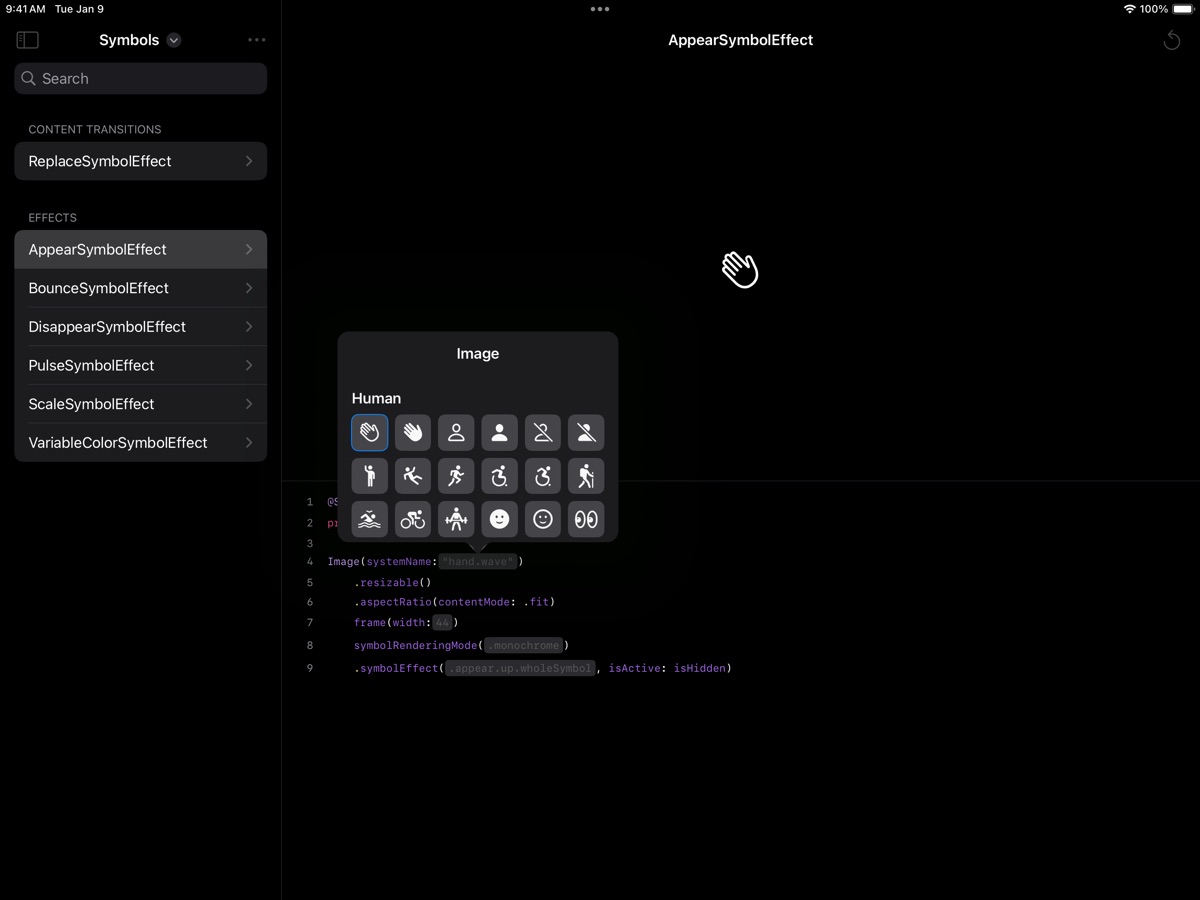Tap the waving hand preview image

point(740,269)
